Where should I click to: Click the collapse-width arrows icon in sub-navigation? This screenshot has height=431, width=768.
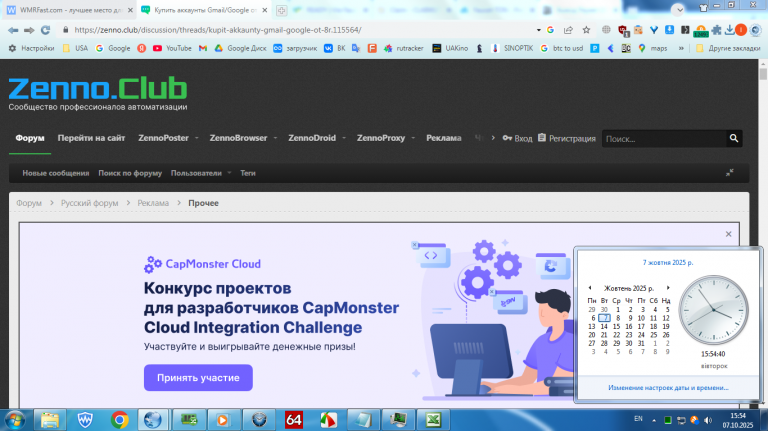pyautogui.click(x=729, y=173)
